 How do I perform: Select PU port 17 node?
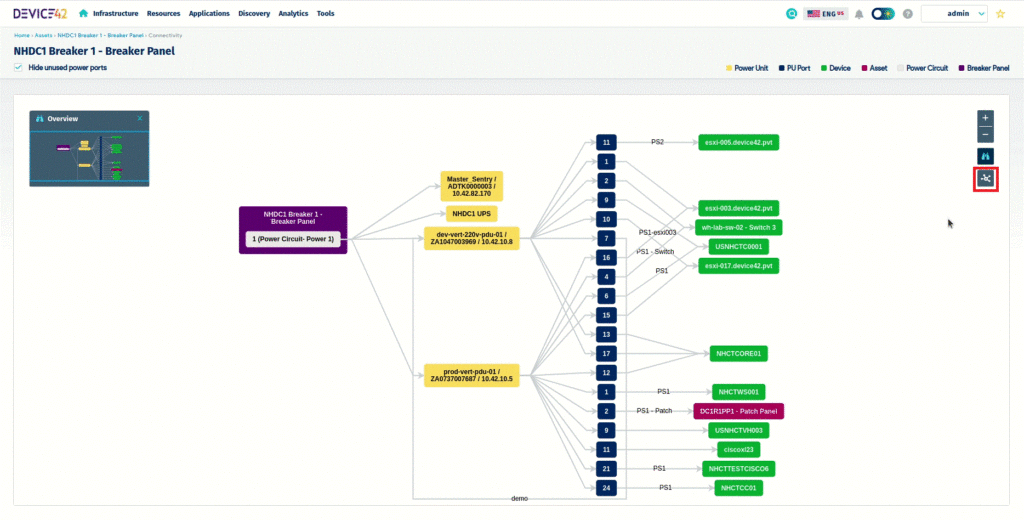coord(606,353)
